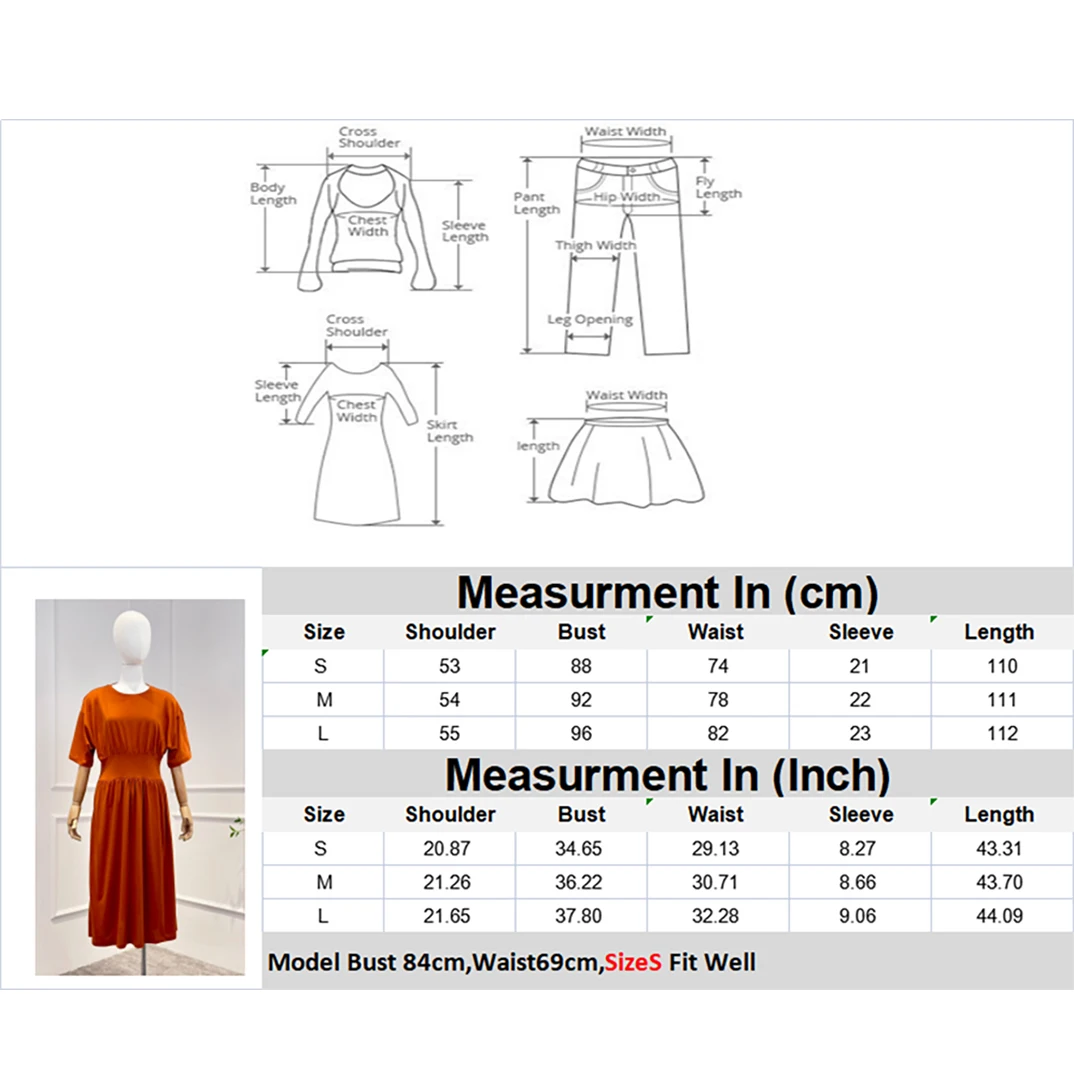The width and height of the screenshot is (1074, 1074).
Task: Click bust value 96 for size L
Action: 581,733
